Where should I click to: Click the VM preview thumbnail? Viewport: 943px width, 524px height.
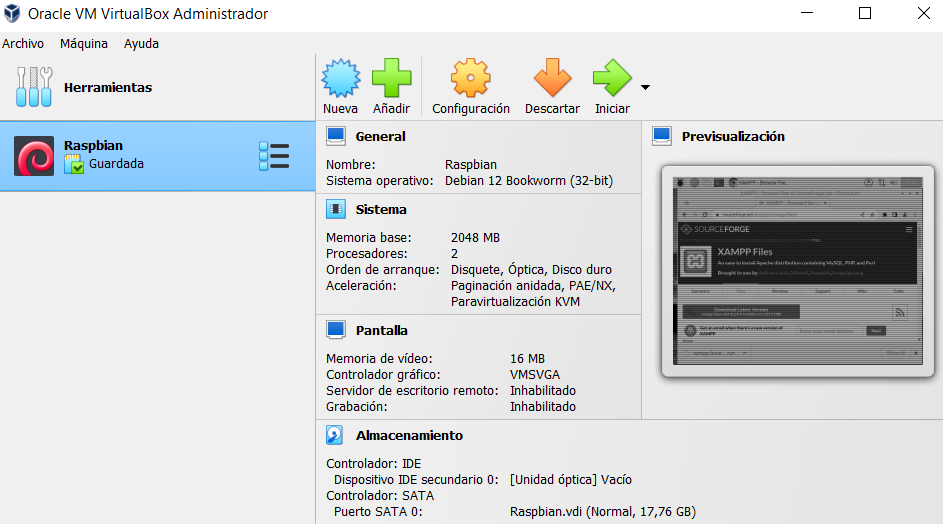pos(797,271)
